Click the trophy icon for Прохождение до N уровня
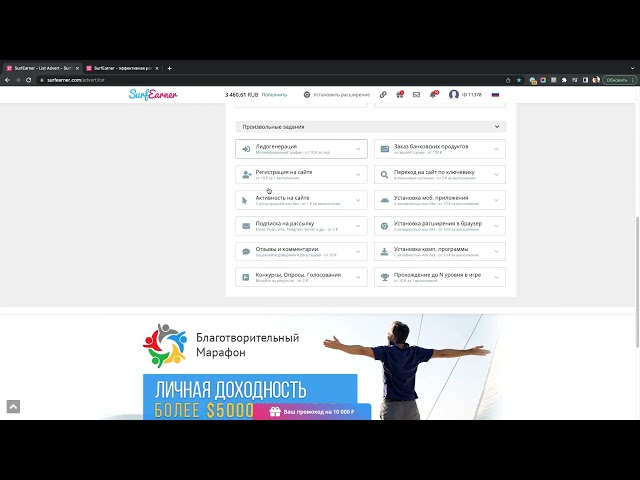The height and width of the screenshot is (480, 640). coord(384,278)
